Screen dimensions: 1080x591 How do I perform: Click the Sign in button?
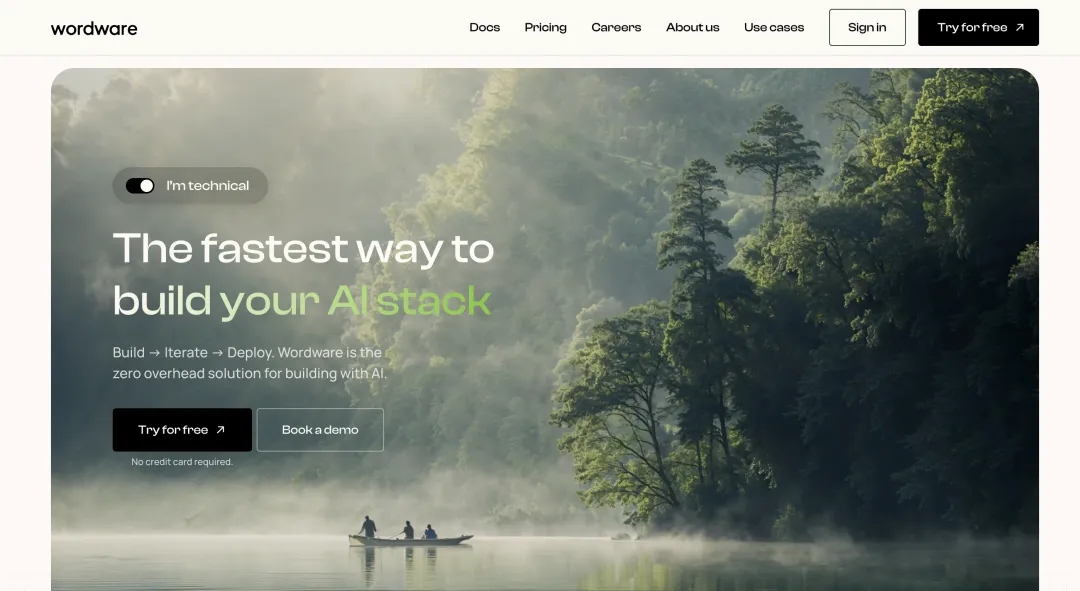coord(867,28)
